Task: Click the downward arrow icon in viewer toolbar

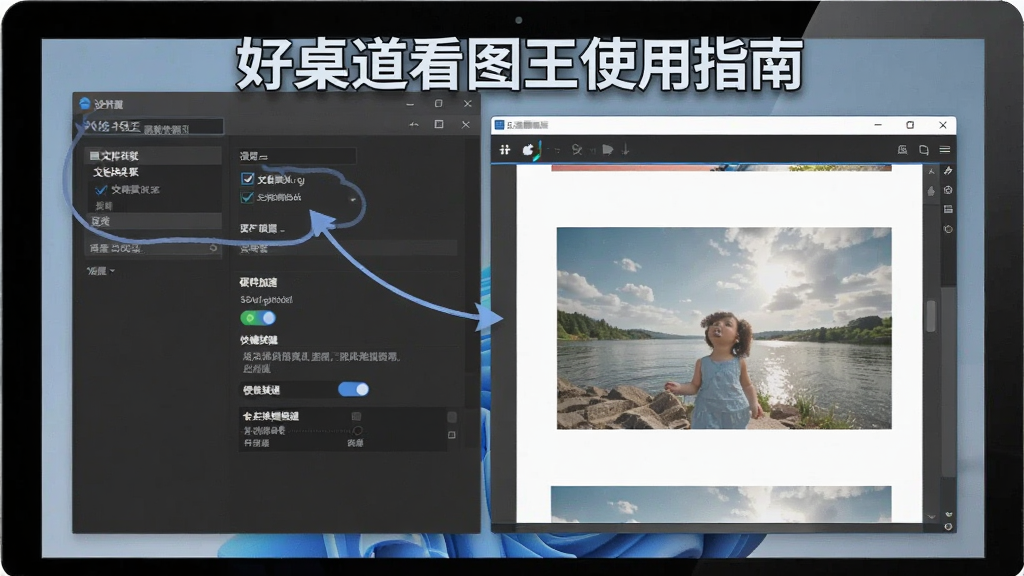Action: tap(626, 150)
